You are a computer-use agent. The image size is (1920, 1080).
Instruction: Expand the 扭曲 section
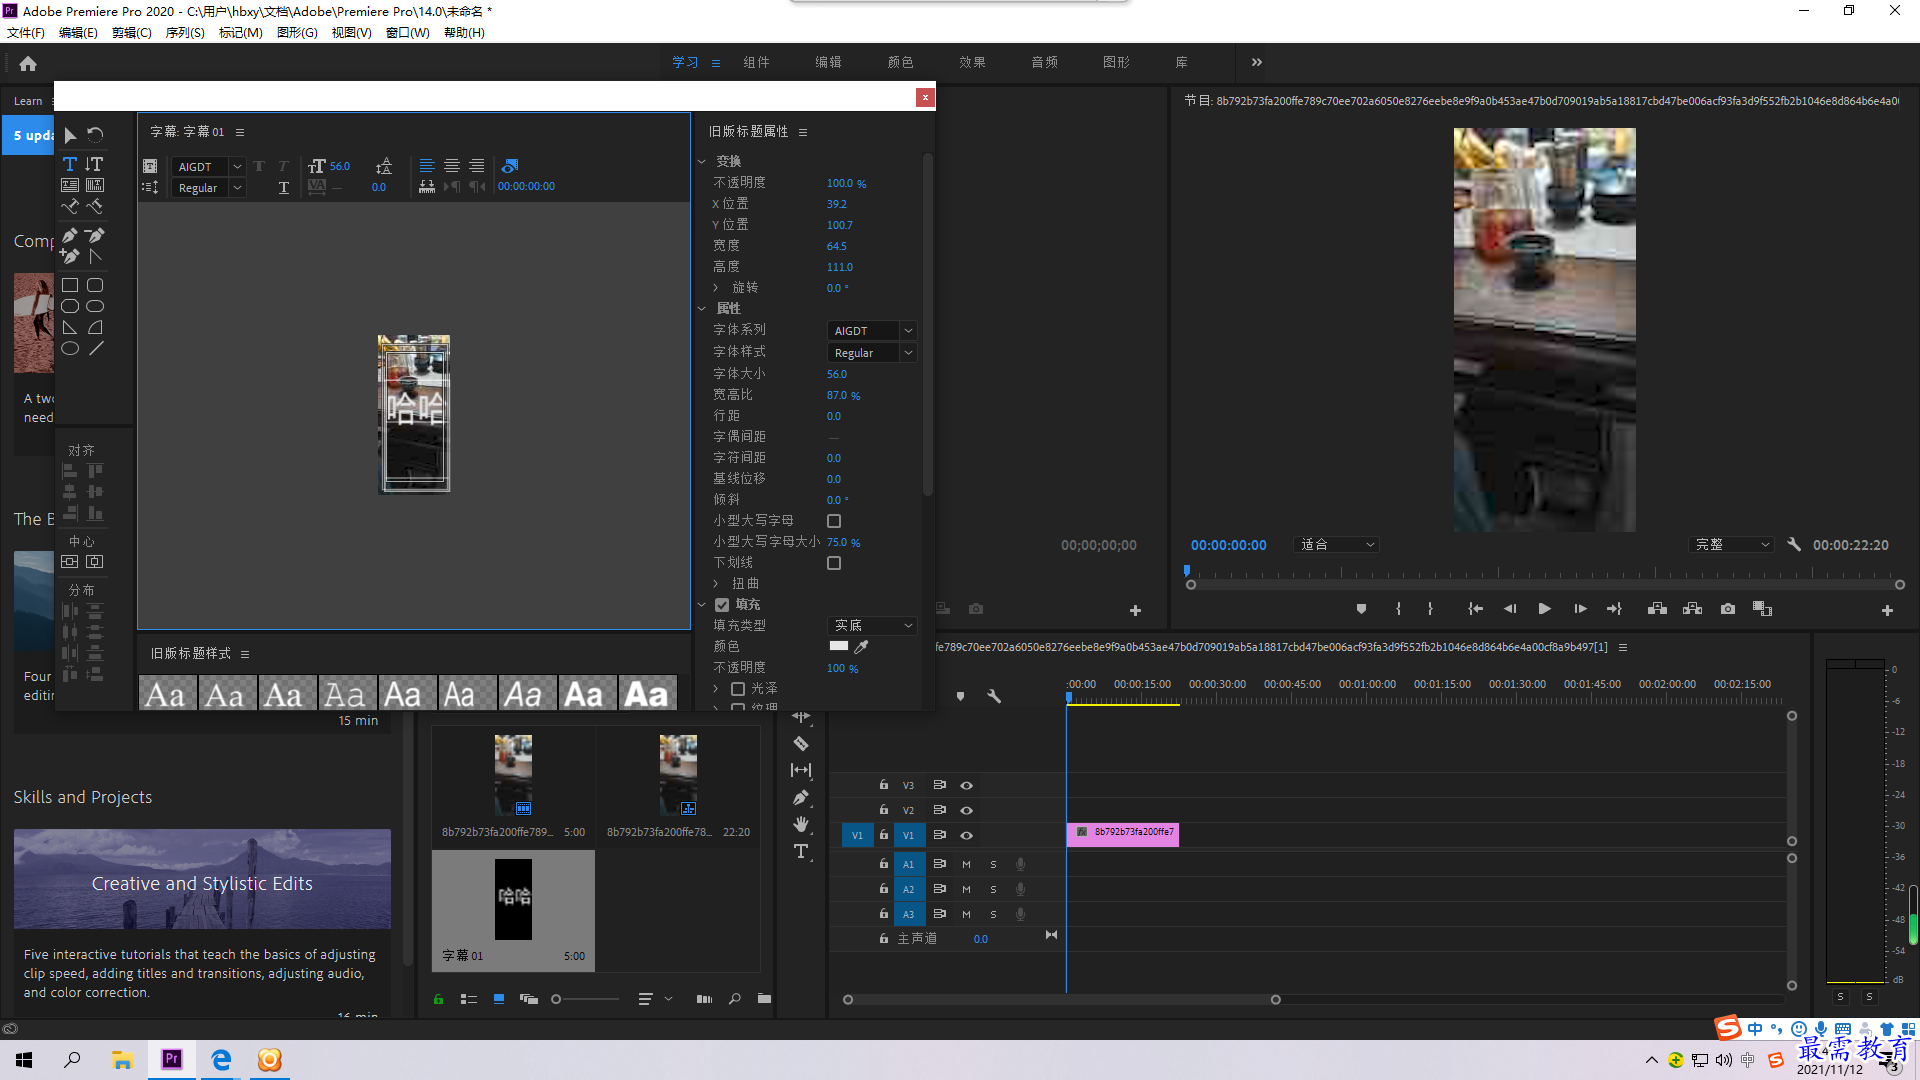click(x=716, y=584)
